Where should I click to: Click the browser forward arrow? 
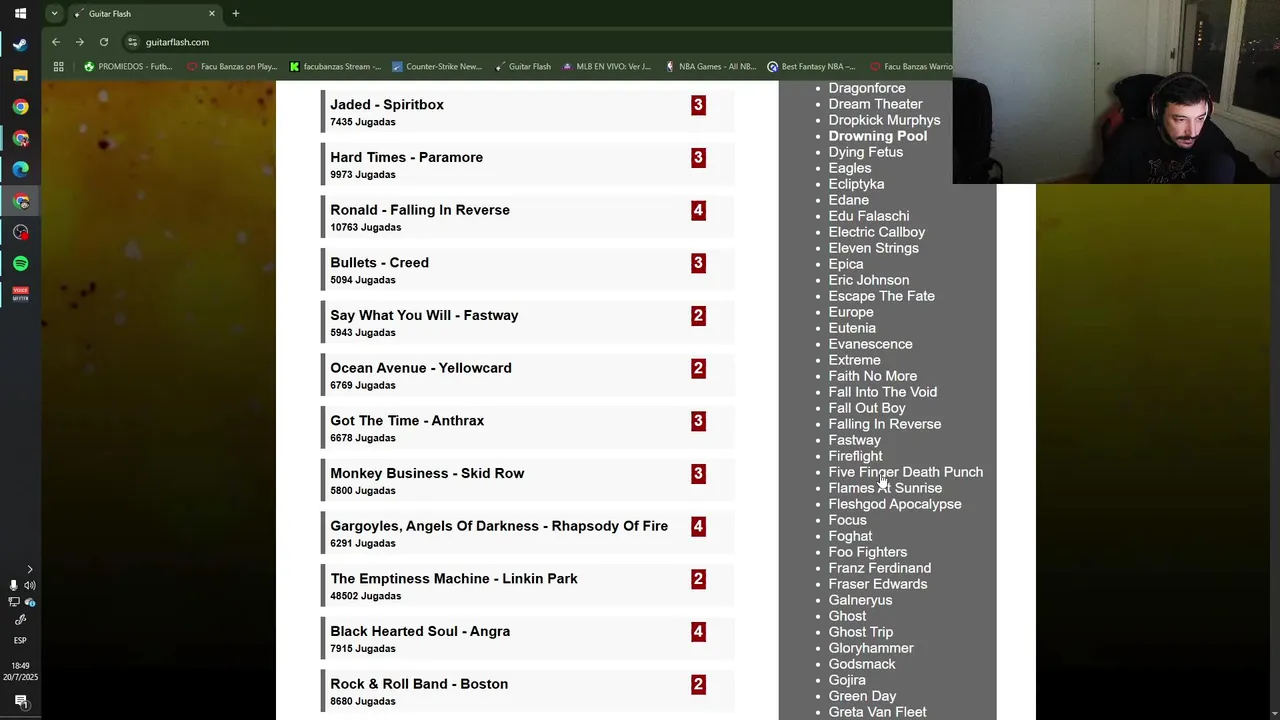click(80, 42)
